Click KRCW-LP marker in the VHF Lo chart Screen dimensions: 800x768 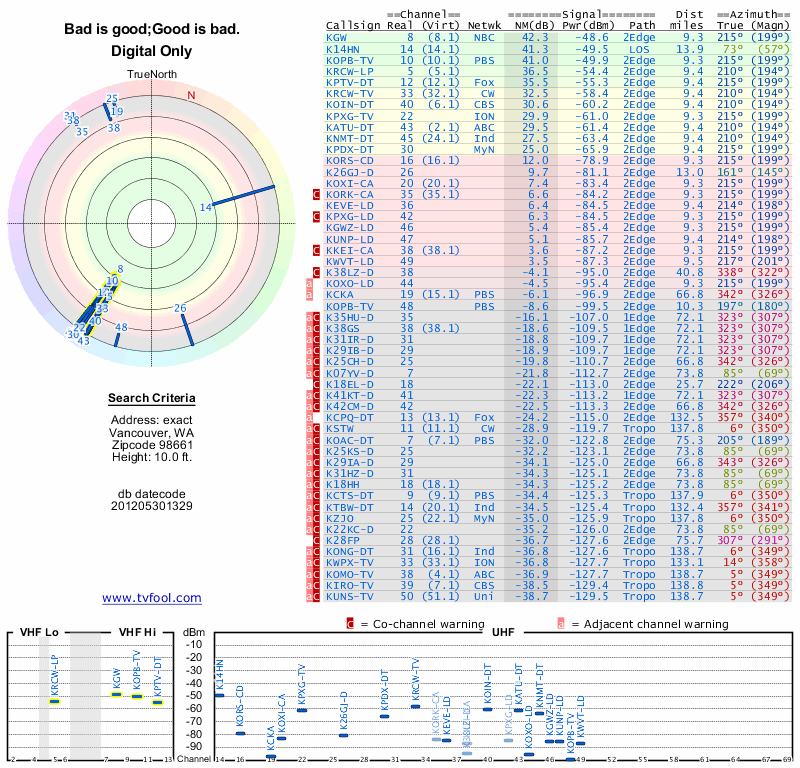point(55,701)
